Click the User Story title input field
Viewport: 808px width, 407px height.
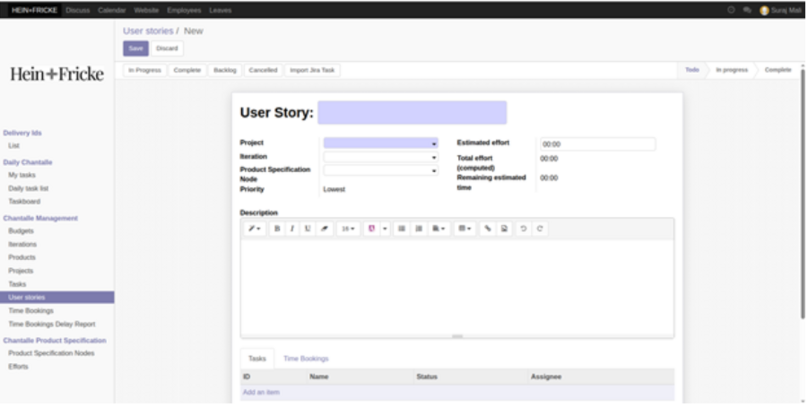tap(412, 113)
